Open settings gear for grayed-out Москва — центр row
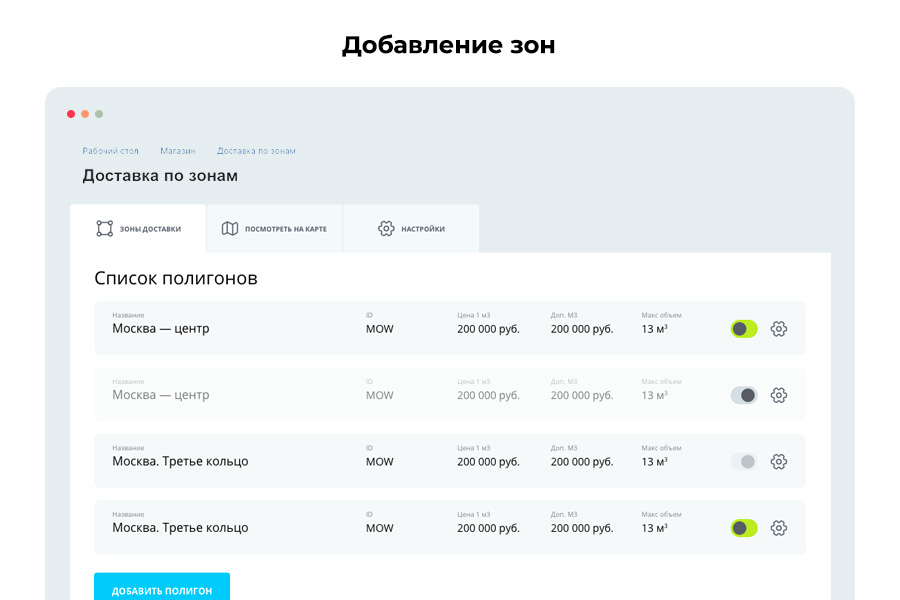This screenshot has width=900, height=600. [x=778, y=394]
